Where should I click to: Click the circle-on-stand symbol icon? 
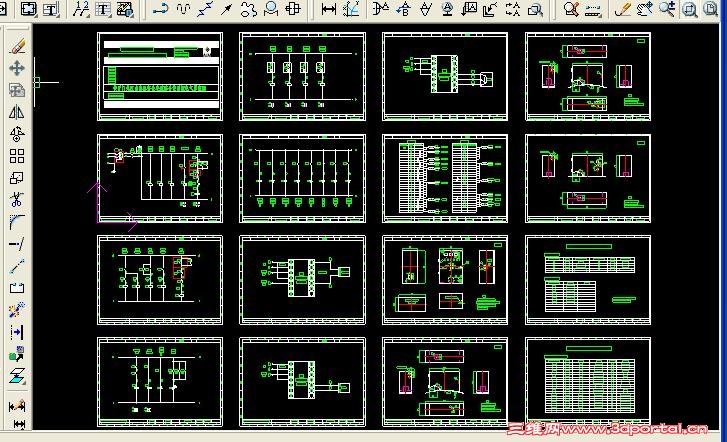click(x=271, y=9)
